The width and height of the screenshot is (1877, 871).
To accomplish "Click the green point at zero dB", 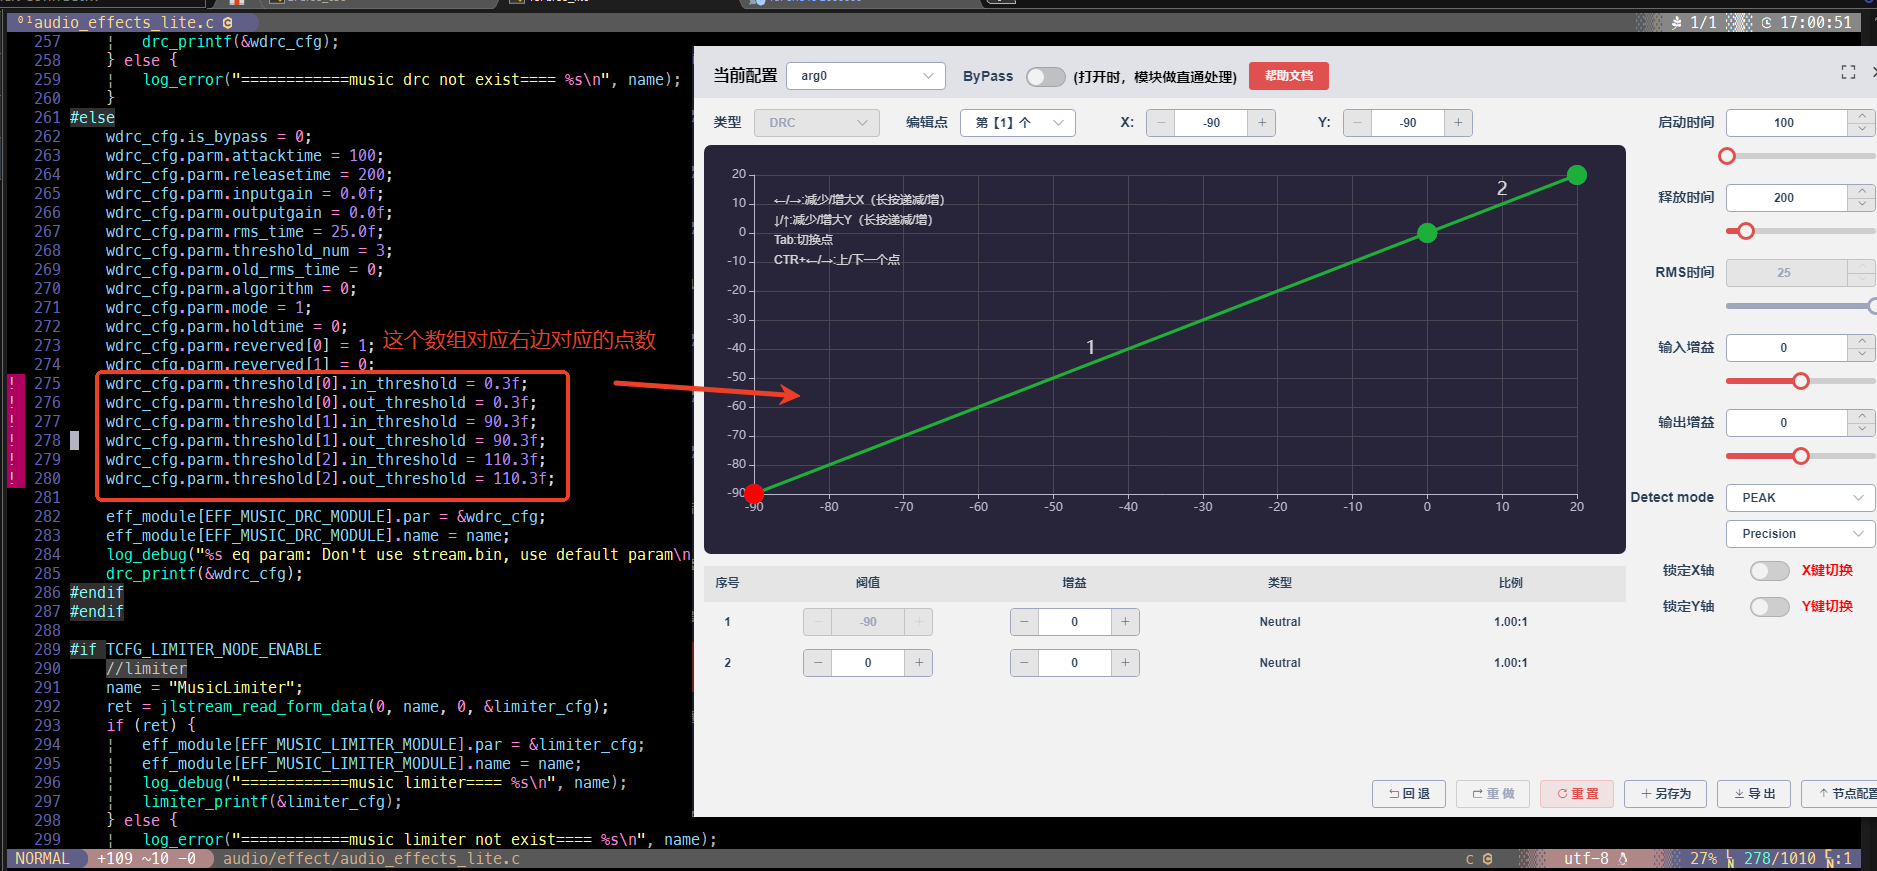I will (1427, 233).
